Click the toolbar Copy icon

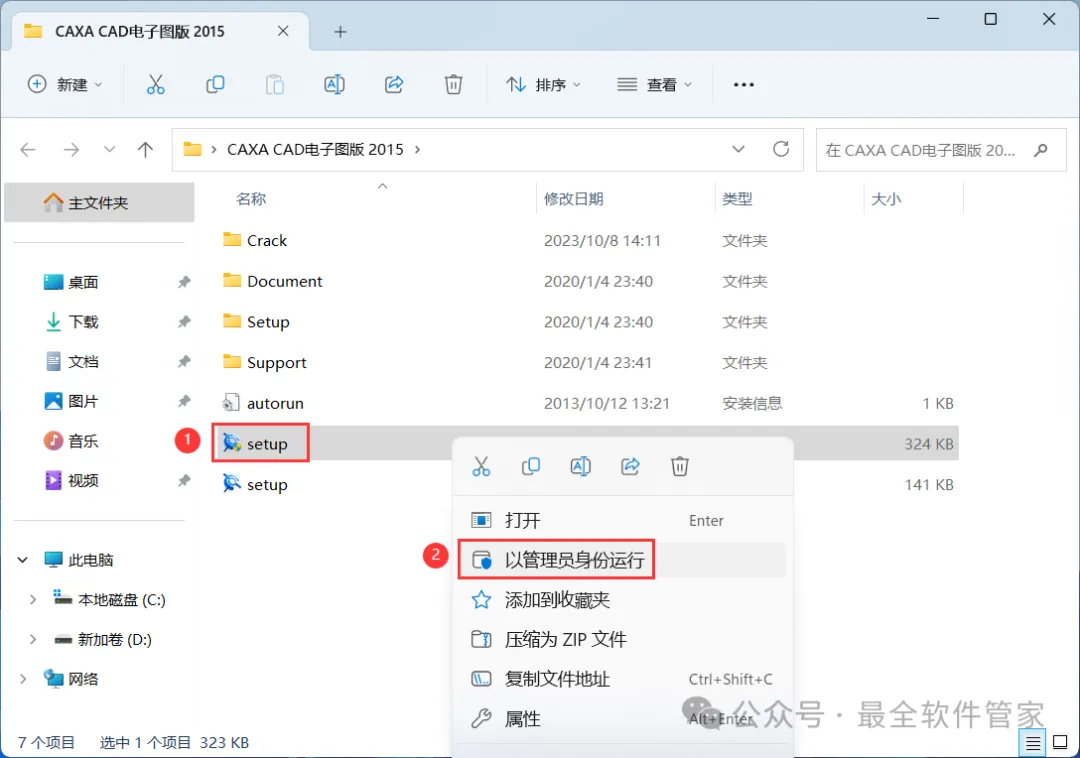215,85
